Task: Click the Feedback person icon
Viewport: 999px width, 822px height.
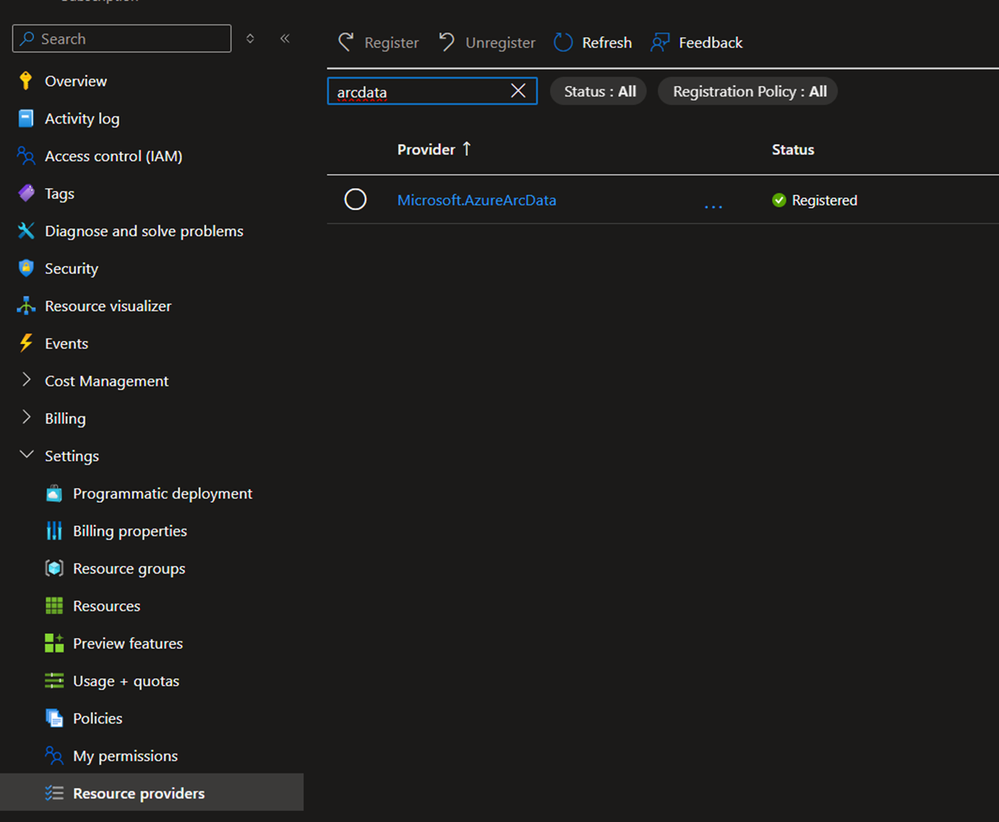Action: coord(660,42)
